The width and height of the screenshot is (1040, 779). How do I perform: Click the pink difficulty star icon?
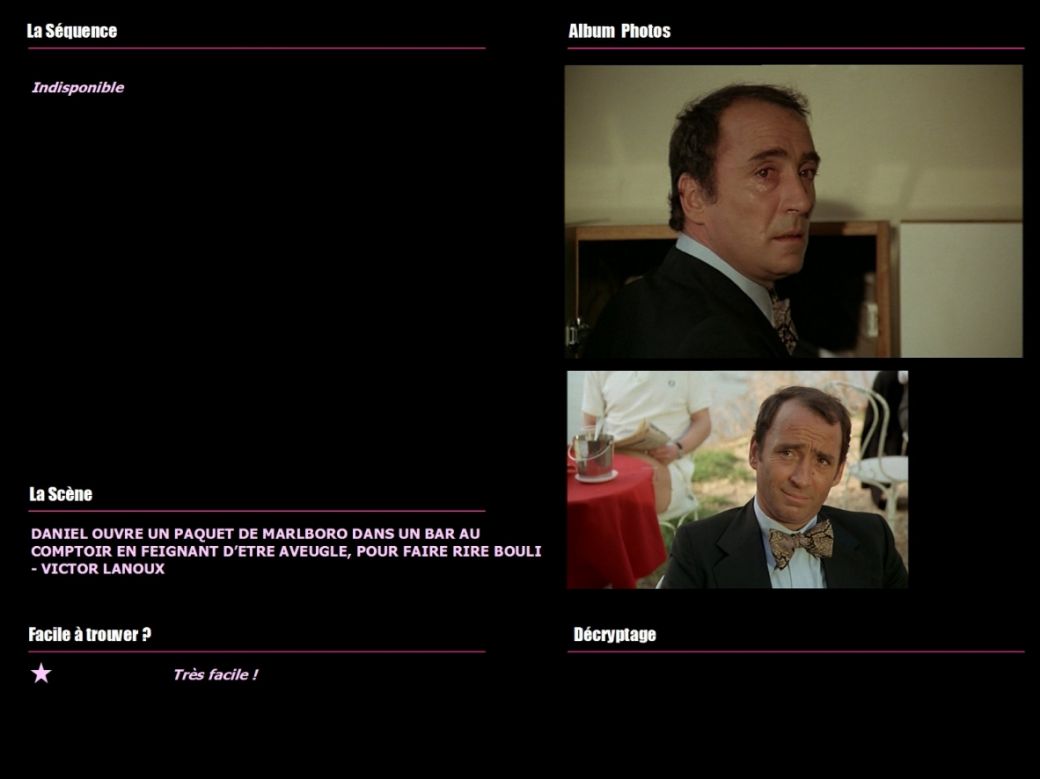pos(41,673)
